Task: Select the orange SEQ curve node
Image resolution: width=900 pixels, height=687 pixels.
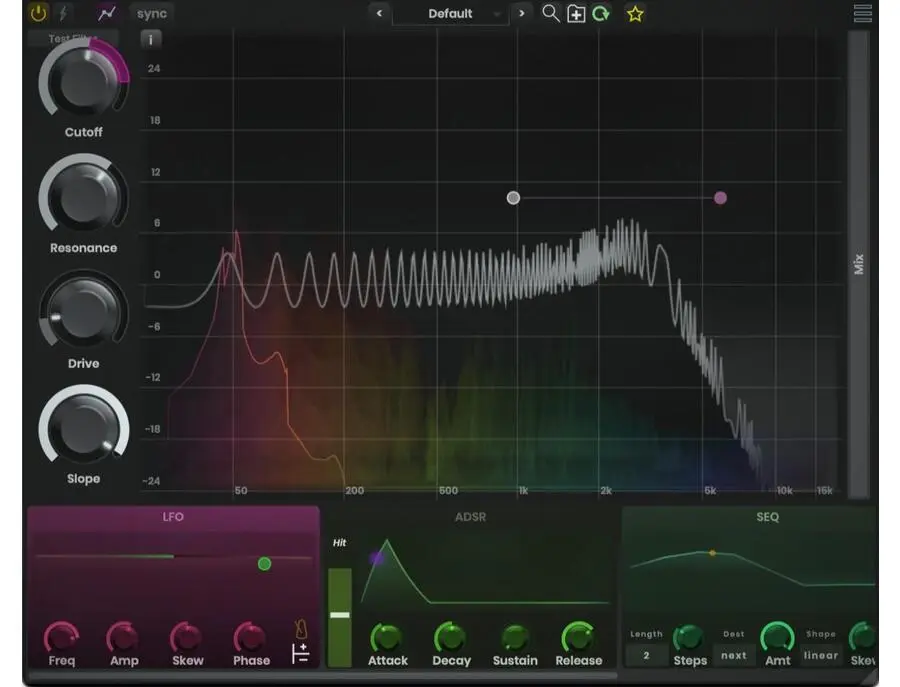Action: coord(712,553)
